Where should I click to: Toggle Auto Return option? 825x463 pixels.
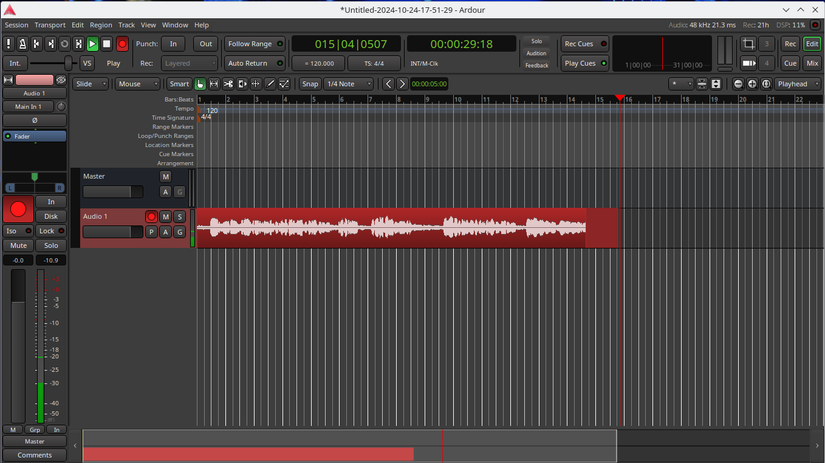(x=255, y=63)
